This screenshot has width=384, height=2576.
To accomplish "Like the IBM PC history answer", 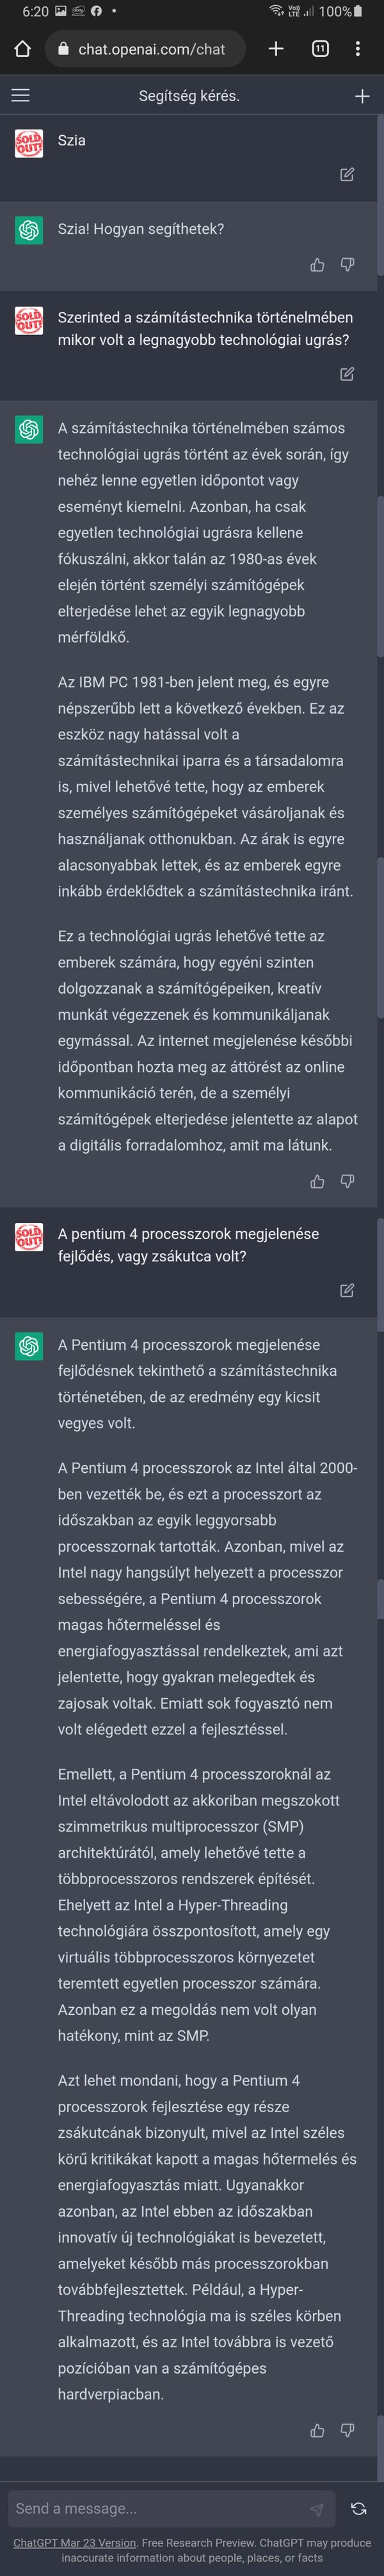I will click(317, 1181).
